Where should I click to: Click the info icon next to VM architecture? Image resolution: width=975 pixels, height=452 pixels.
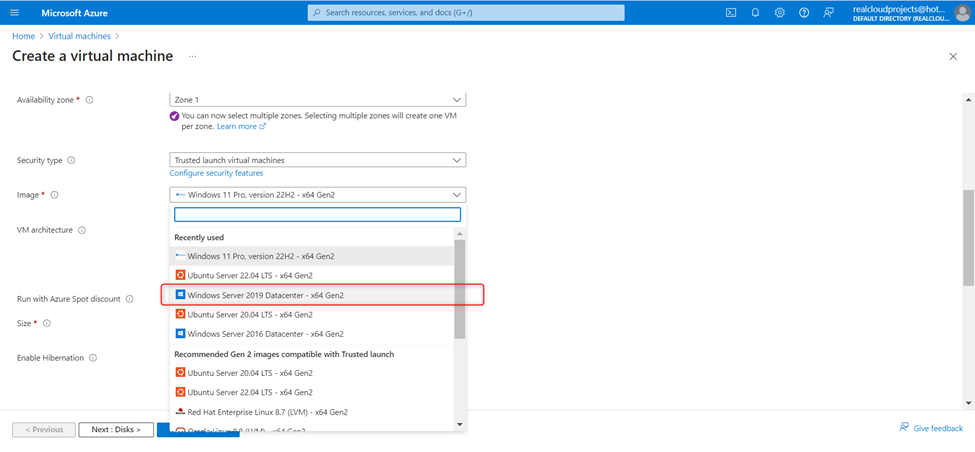81,230
